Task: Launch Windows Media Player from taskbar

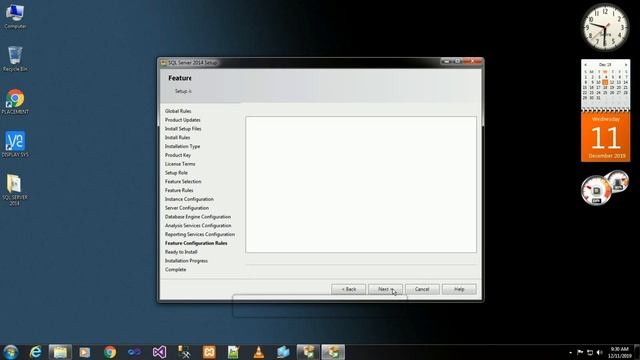Action: point(84,352)
